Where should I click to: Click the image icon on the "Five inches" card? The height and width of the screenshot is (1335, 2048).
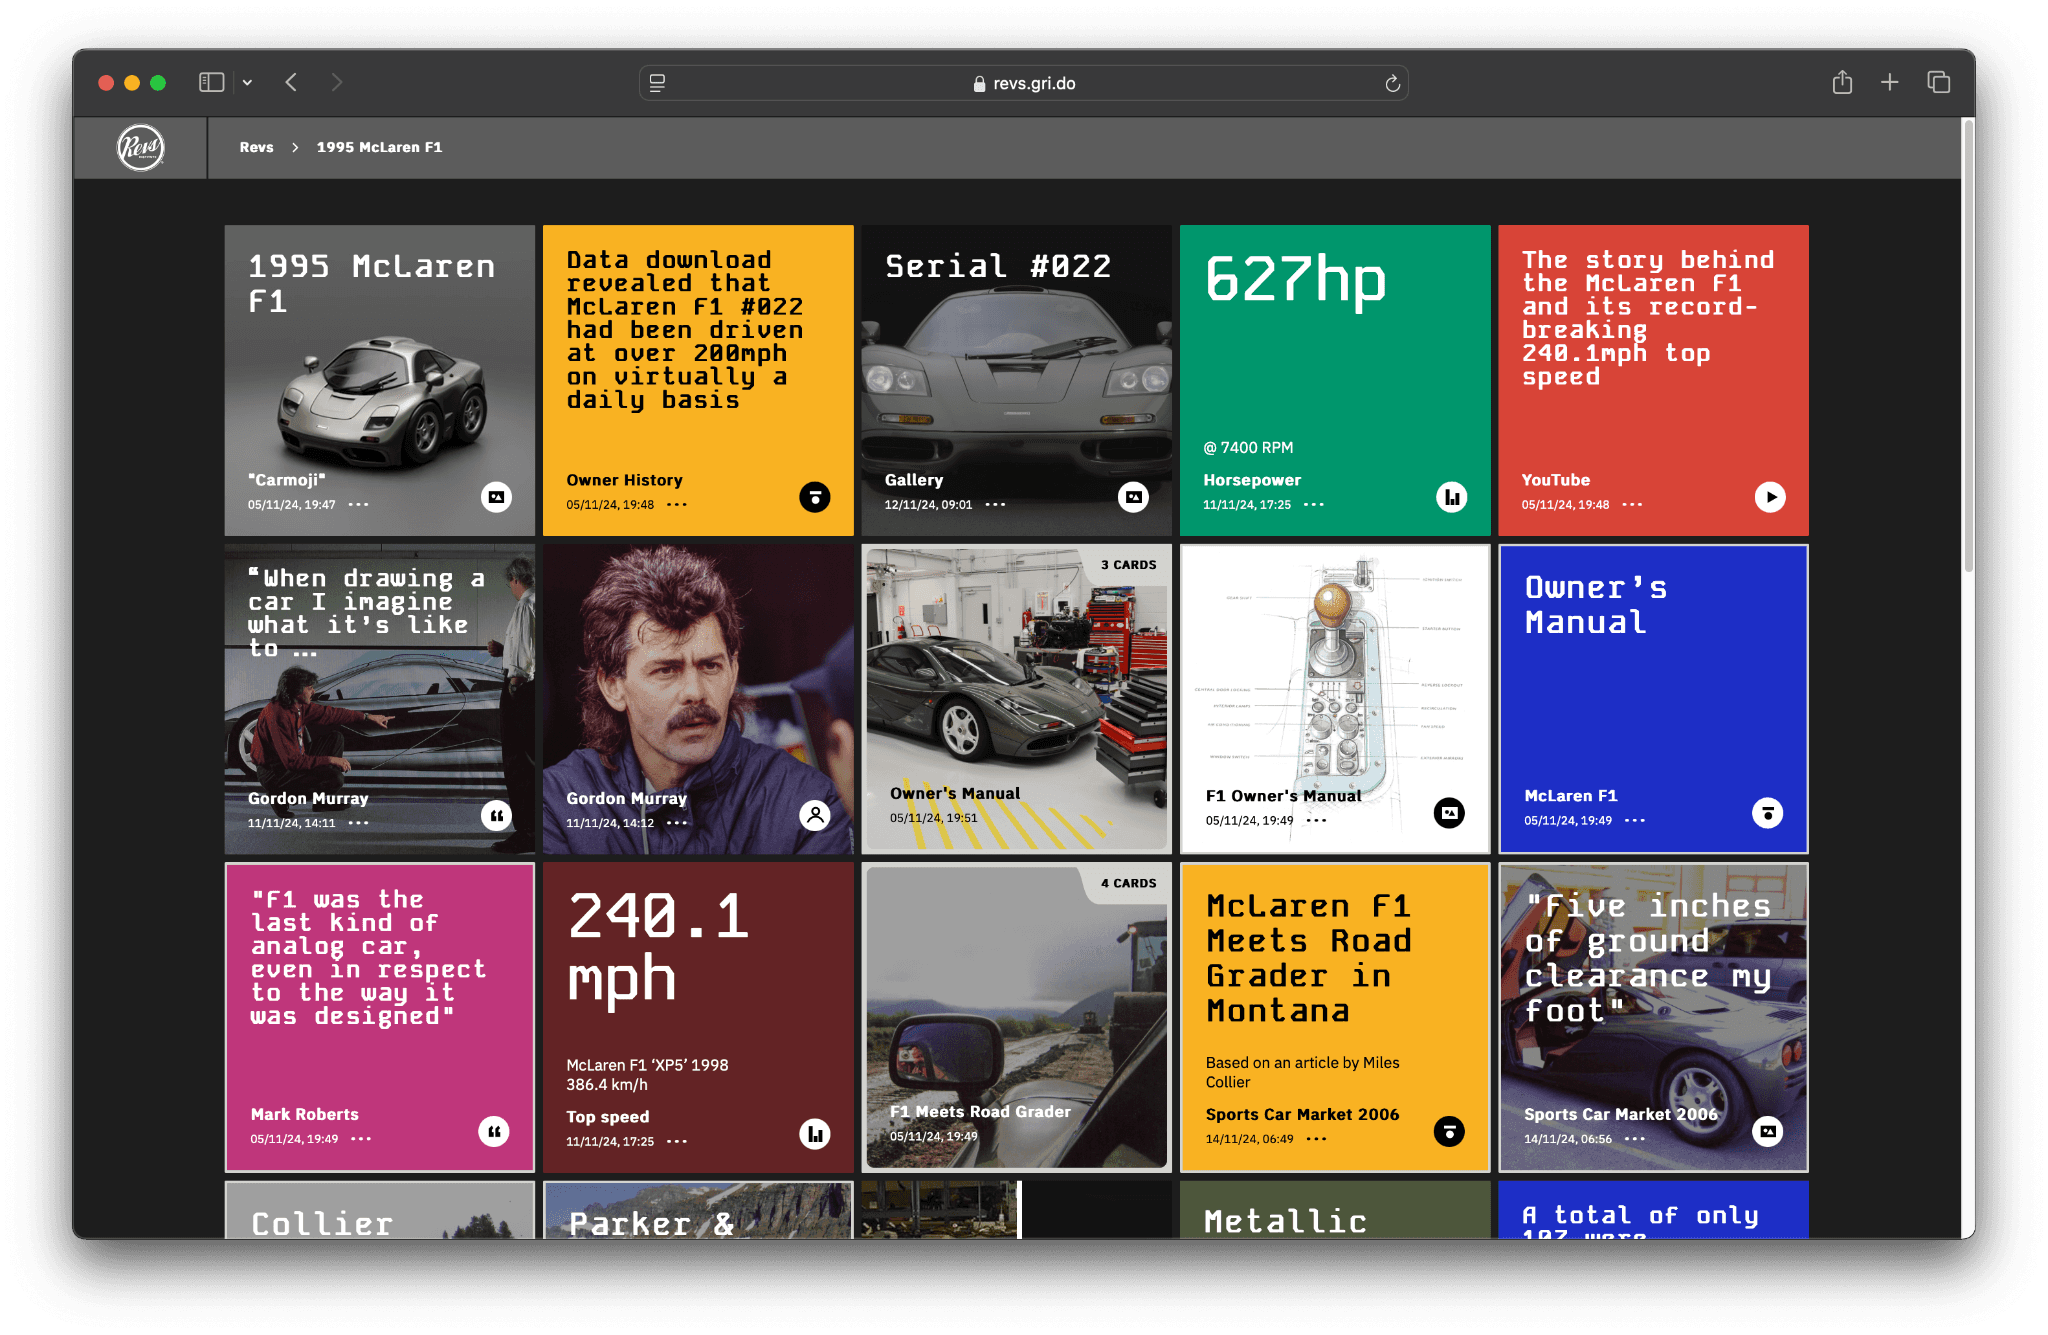tap(1767, 1132)
